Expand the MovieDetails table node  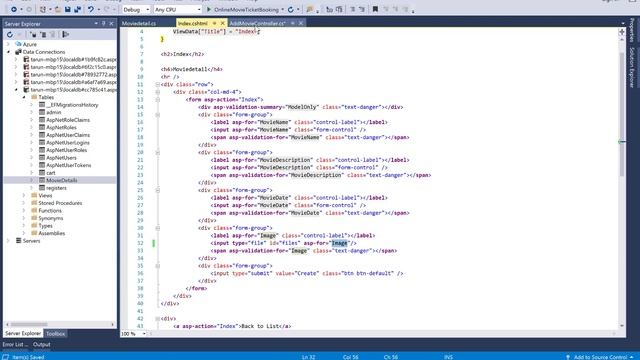click(31, 180)
